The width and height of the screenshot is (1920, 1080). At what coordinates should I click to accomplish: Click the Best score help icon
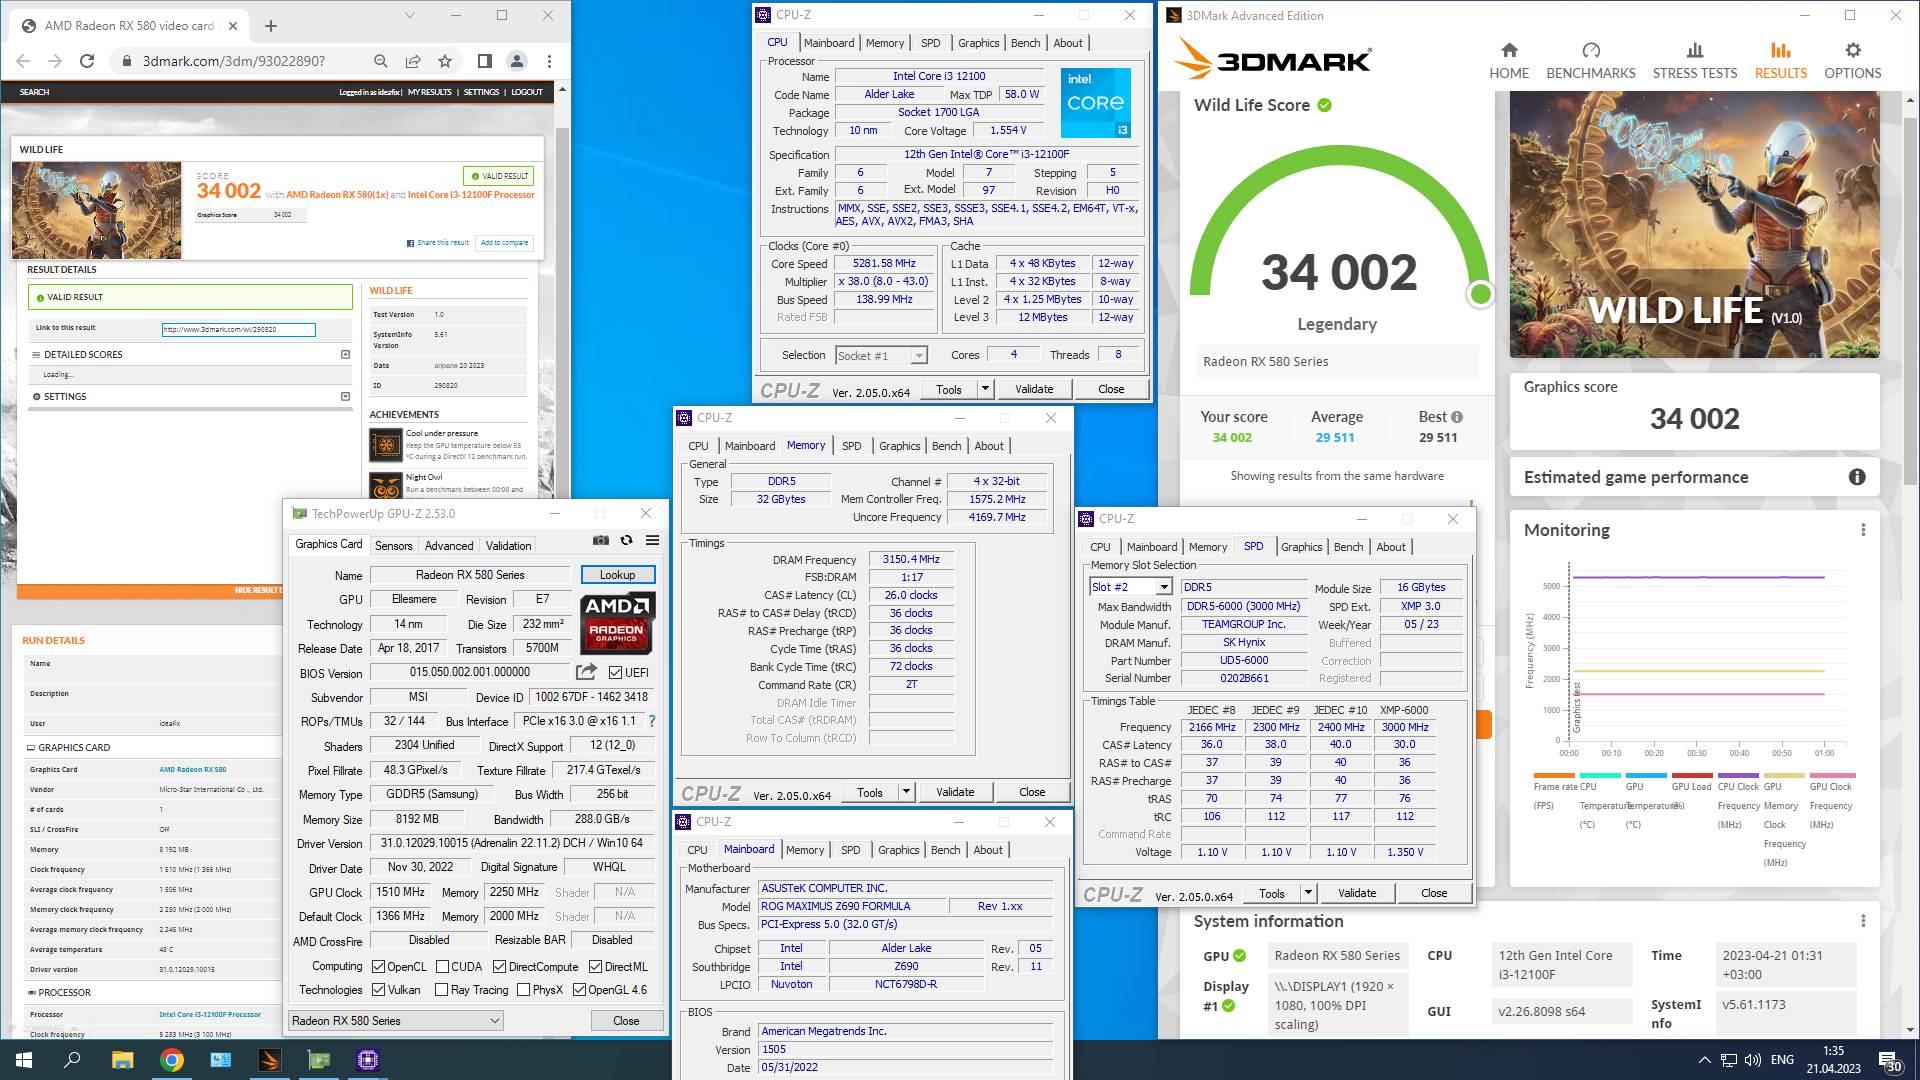(x=1457, y=417)
